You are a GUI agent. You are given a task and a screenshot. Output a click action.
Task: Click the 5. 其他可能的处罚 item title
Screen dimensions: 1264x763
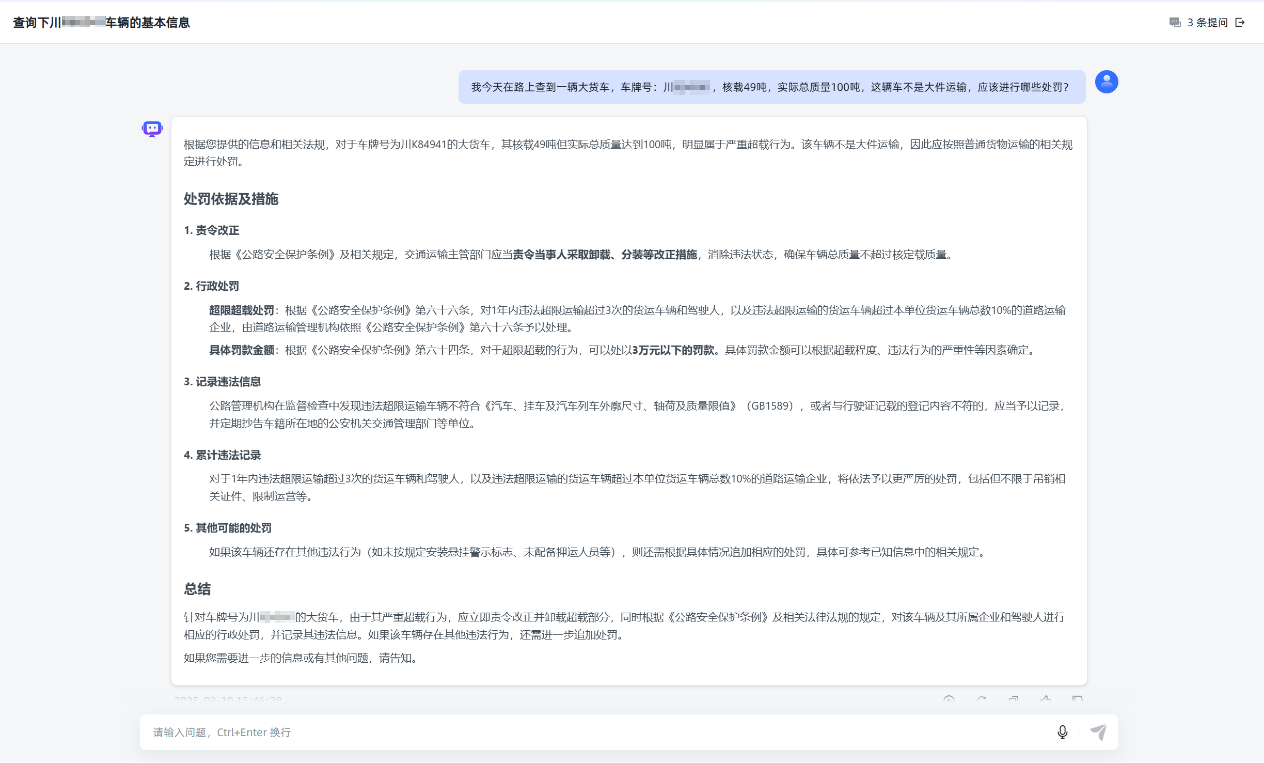(x=227, y=528)
